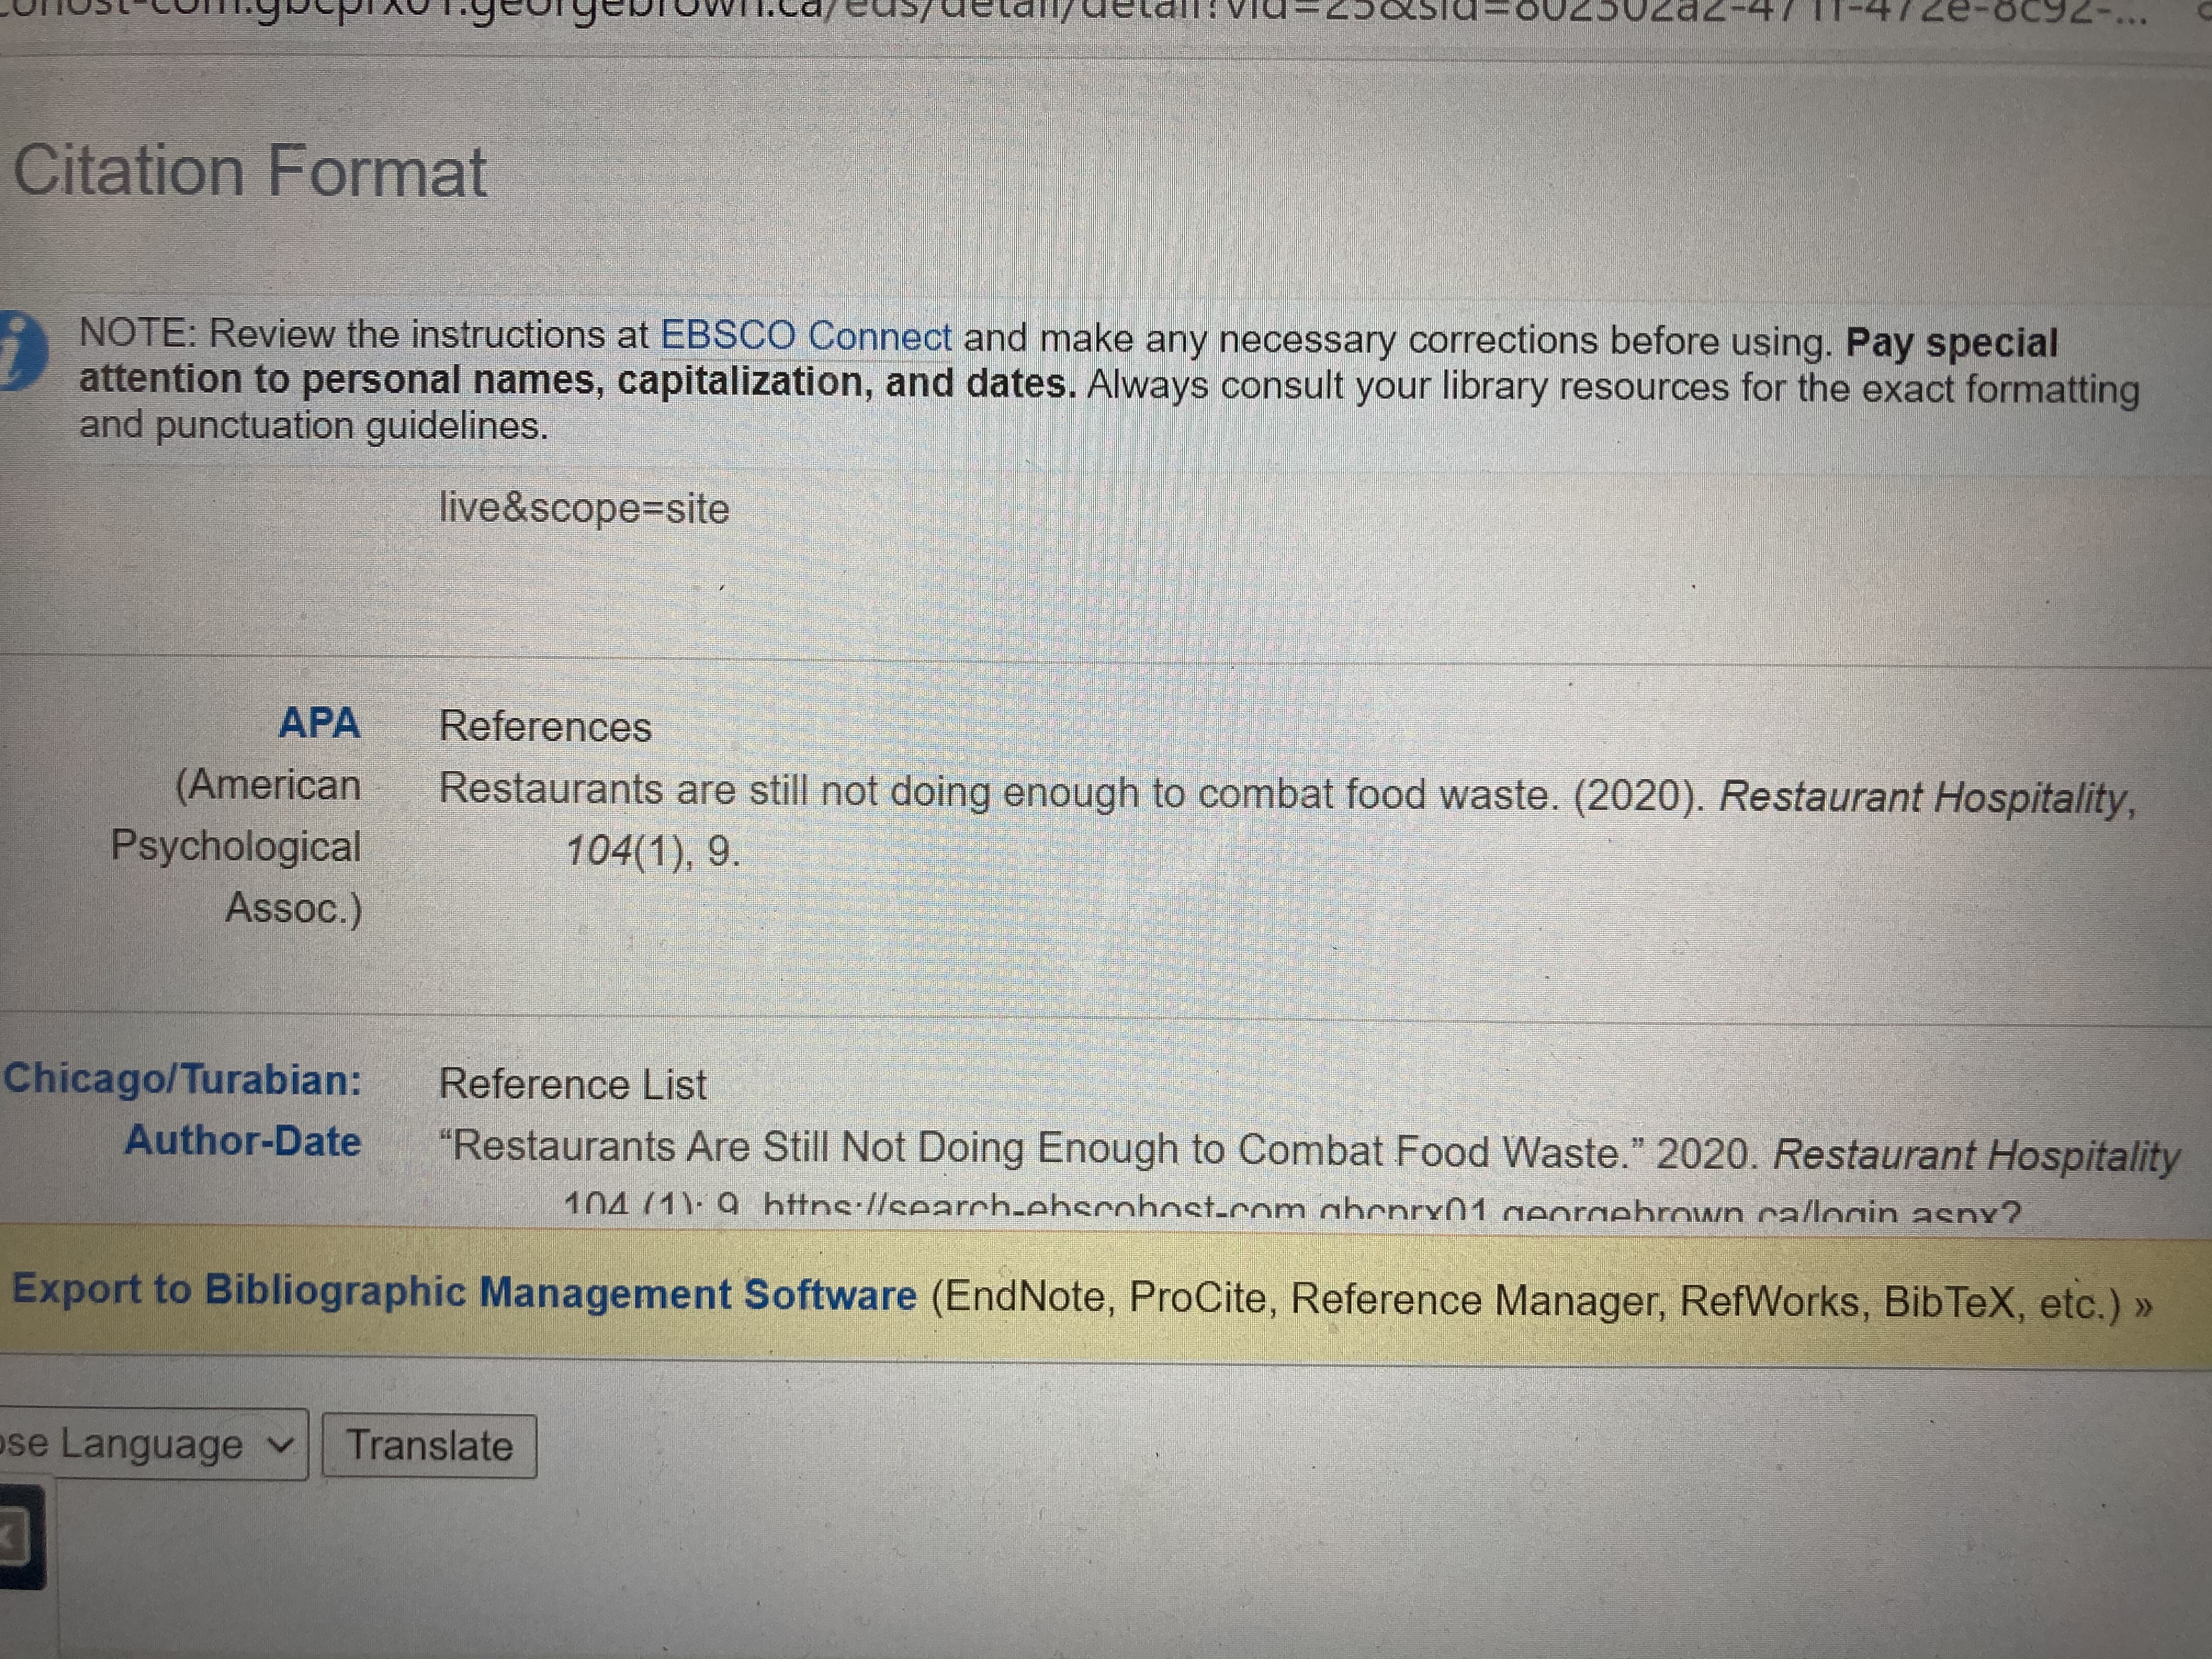Click the live&scope=site text
The width and height of the screenshot is (2212, 1659).
click(584, 509)
